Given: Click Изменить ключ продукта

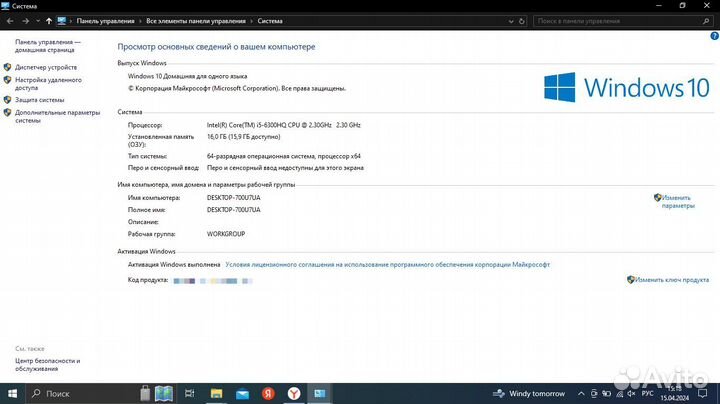Looking at the screenshot, I should tap(672, 280).
